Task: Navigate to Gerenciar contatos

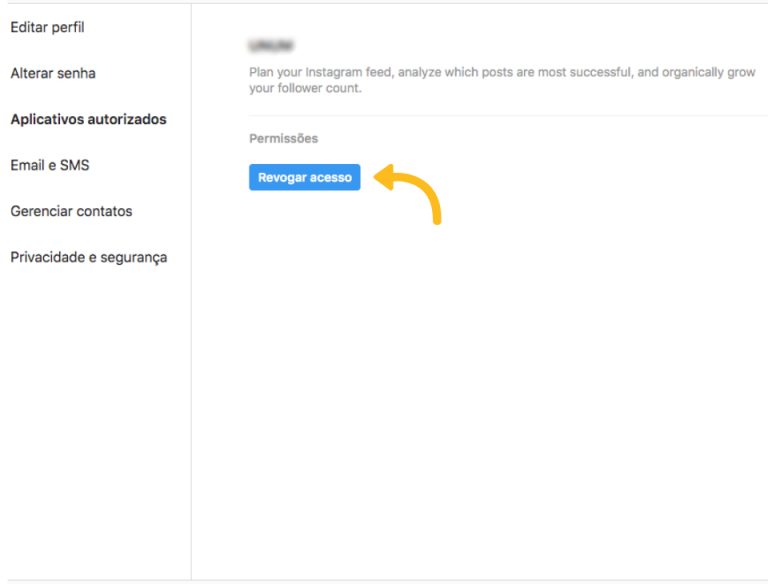Action: [71, 211]
